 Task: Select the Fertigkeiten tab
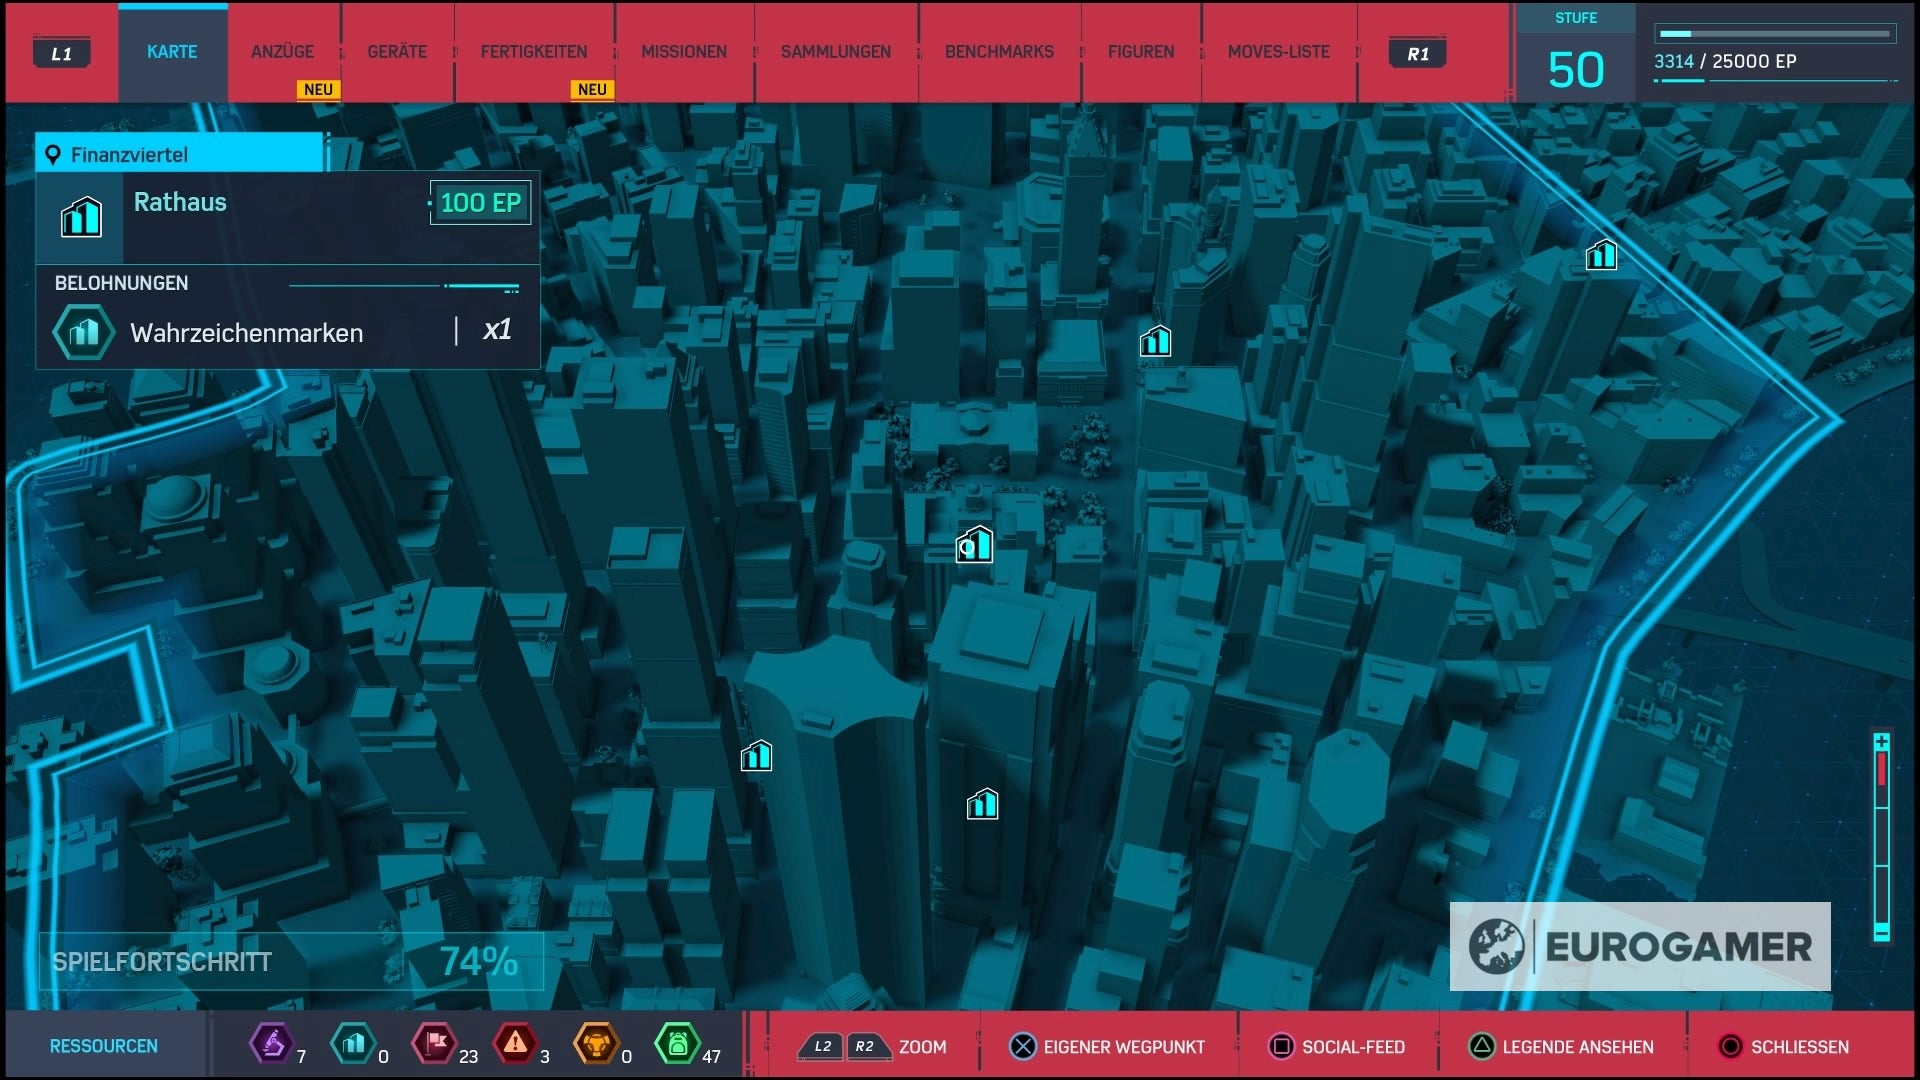(x=534, y=52)
